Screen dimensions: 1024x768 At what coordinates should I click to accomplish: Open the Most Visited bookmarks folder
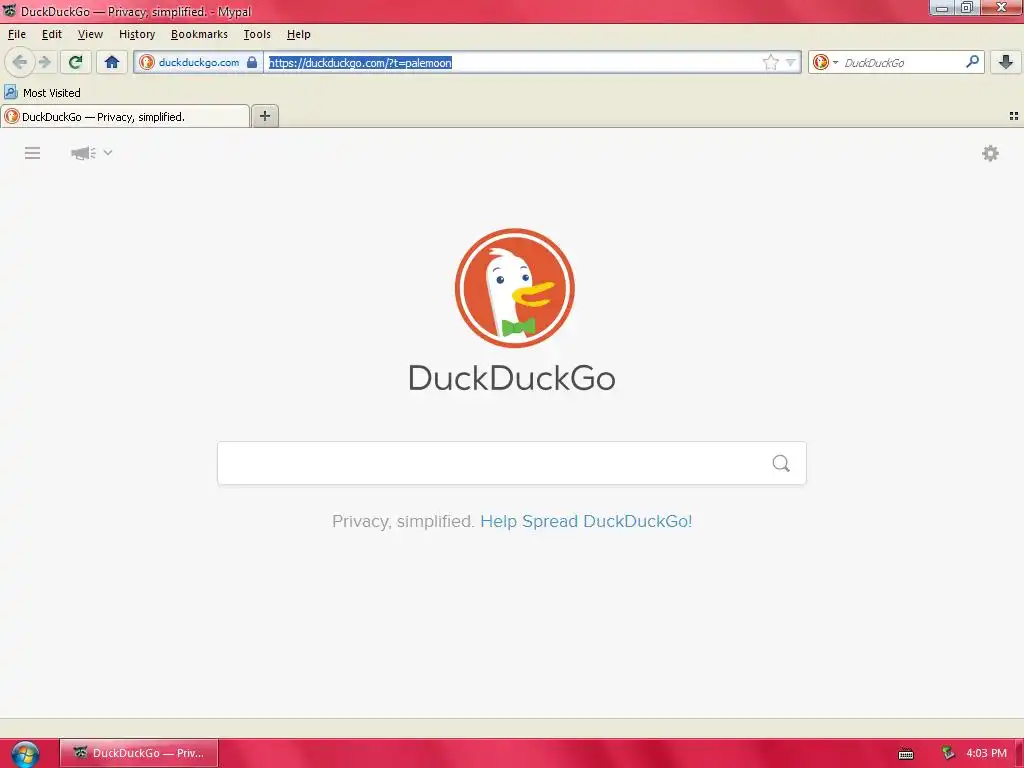tap(42, 93)
